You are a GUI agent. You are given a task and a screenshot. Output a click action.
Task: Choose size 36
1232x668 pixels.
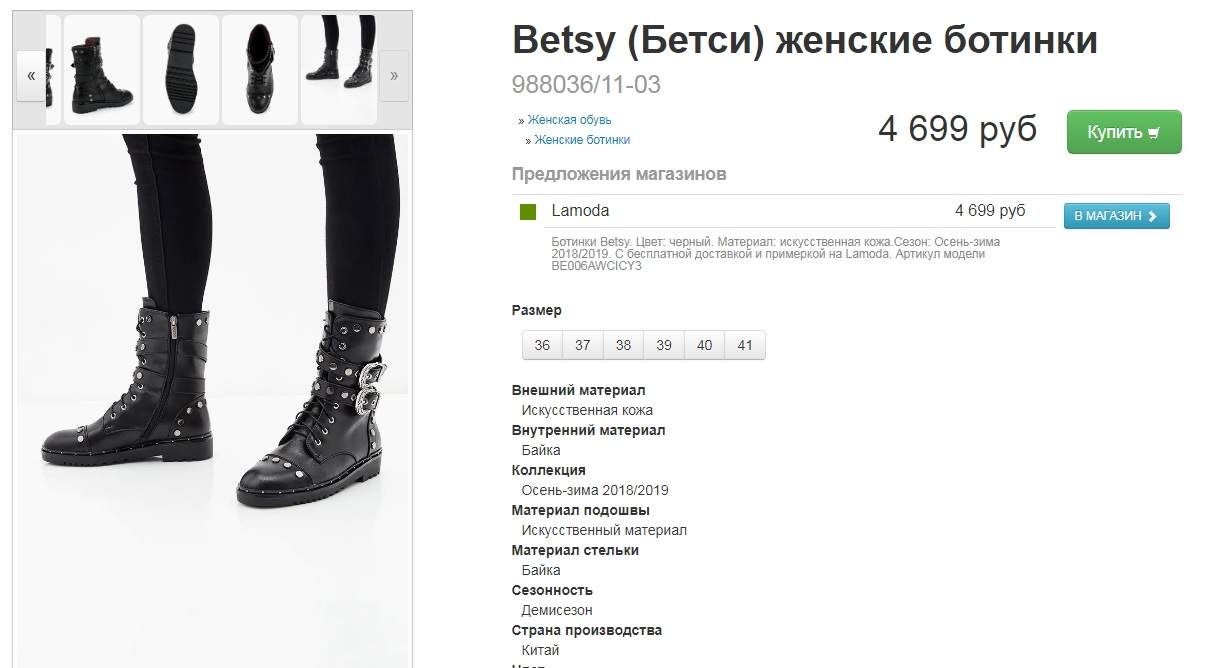[542, 345]
